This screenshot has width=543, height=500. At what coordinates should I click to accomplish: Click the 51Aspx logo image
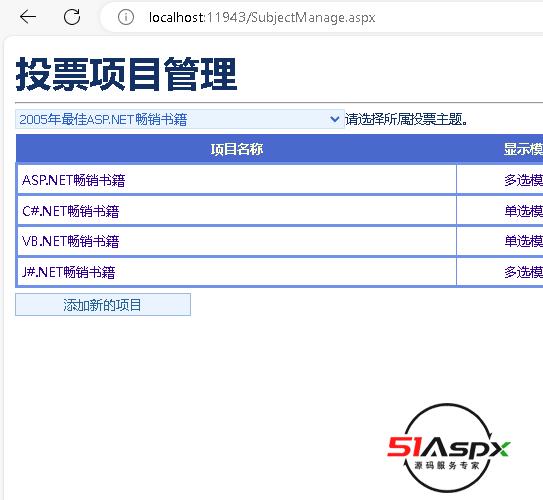[x=448, y=448]
